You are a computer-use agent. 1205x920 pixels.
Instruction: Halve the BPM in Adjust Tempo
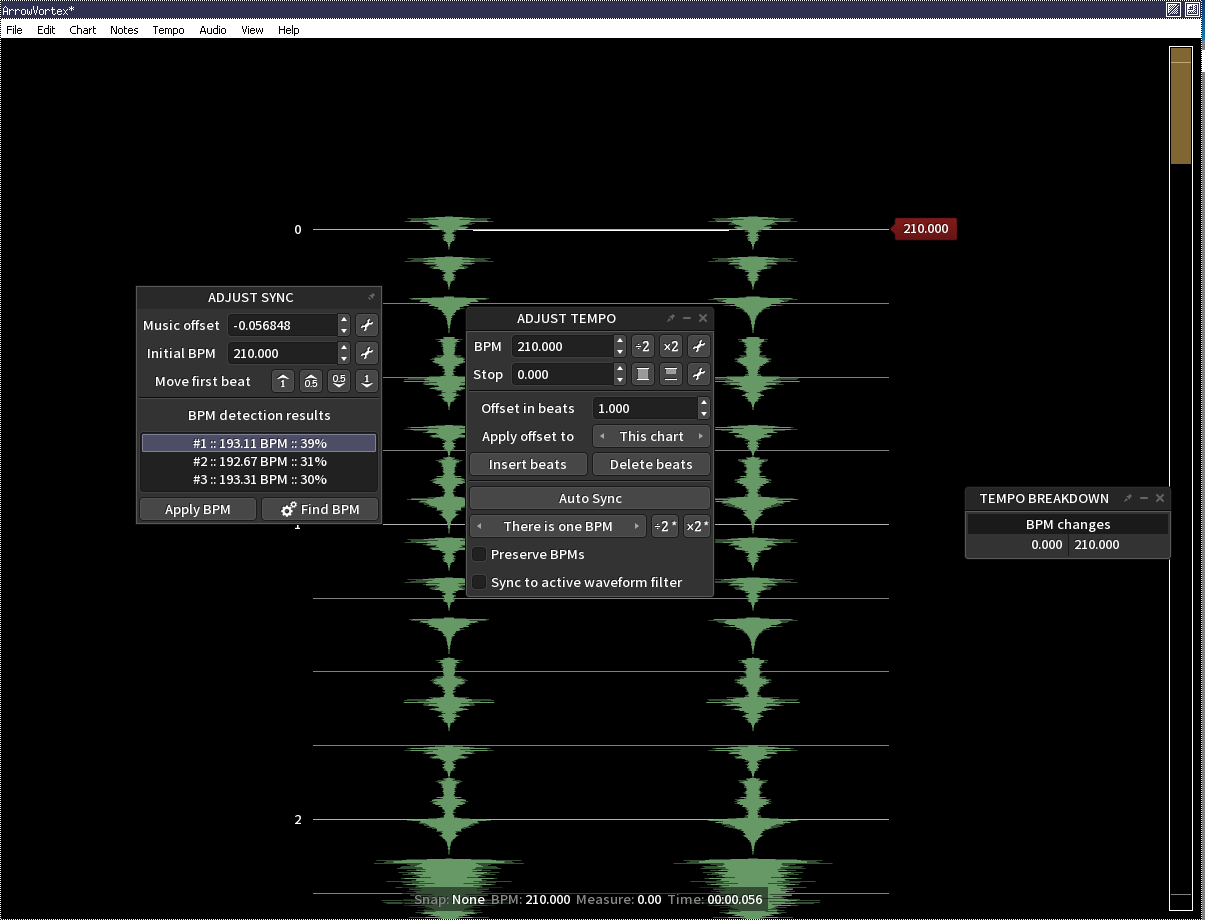pyautogui.click(x=642, y=346)
